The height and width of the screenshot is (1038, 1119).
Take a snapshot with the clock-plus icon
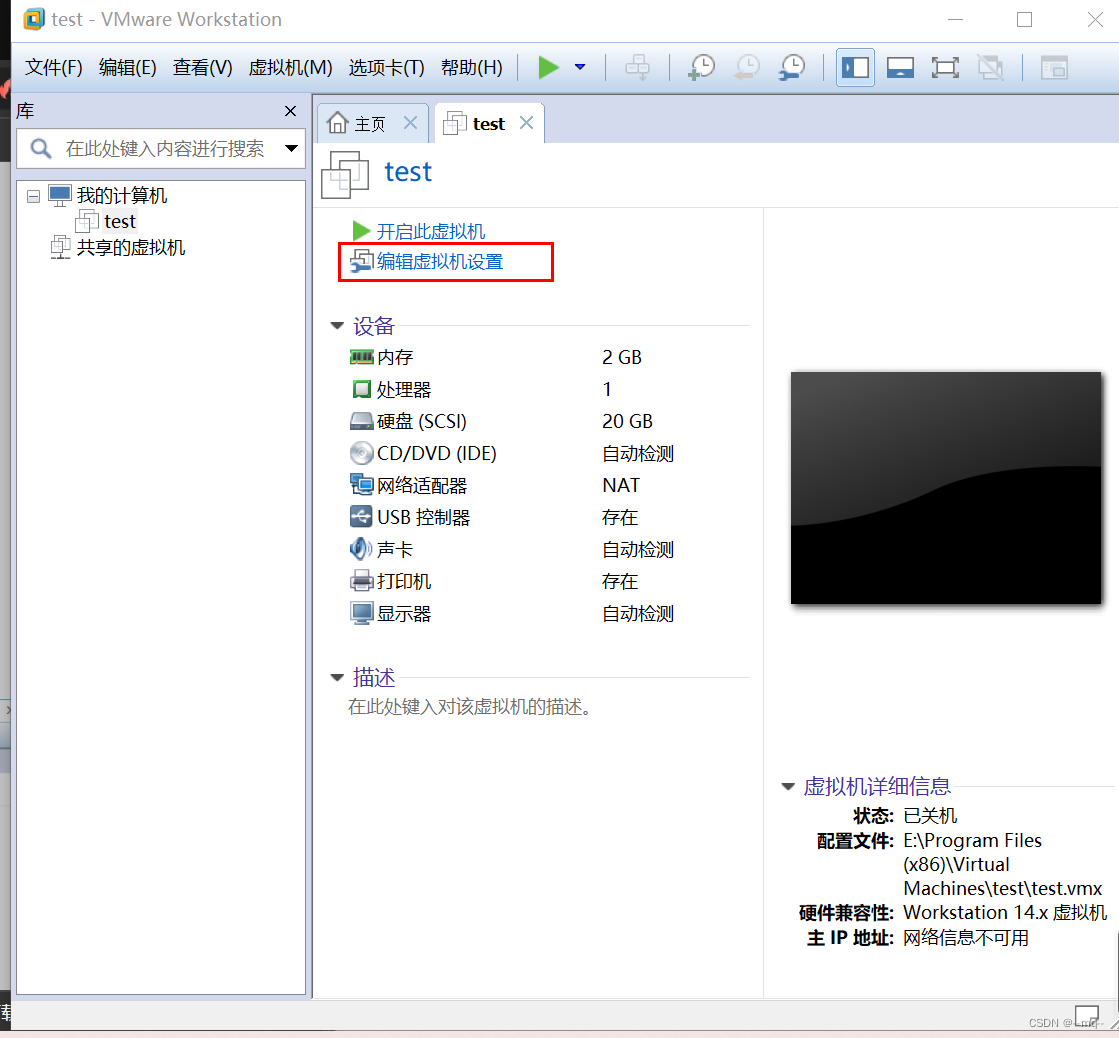click(x=702, y=68)
